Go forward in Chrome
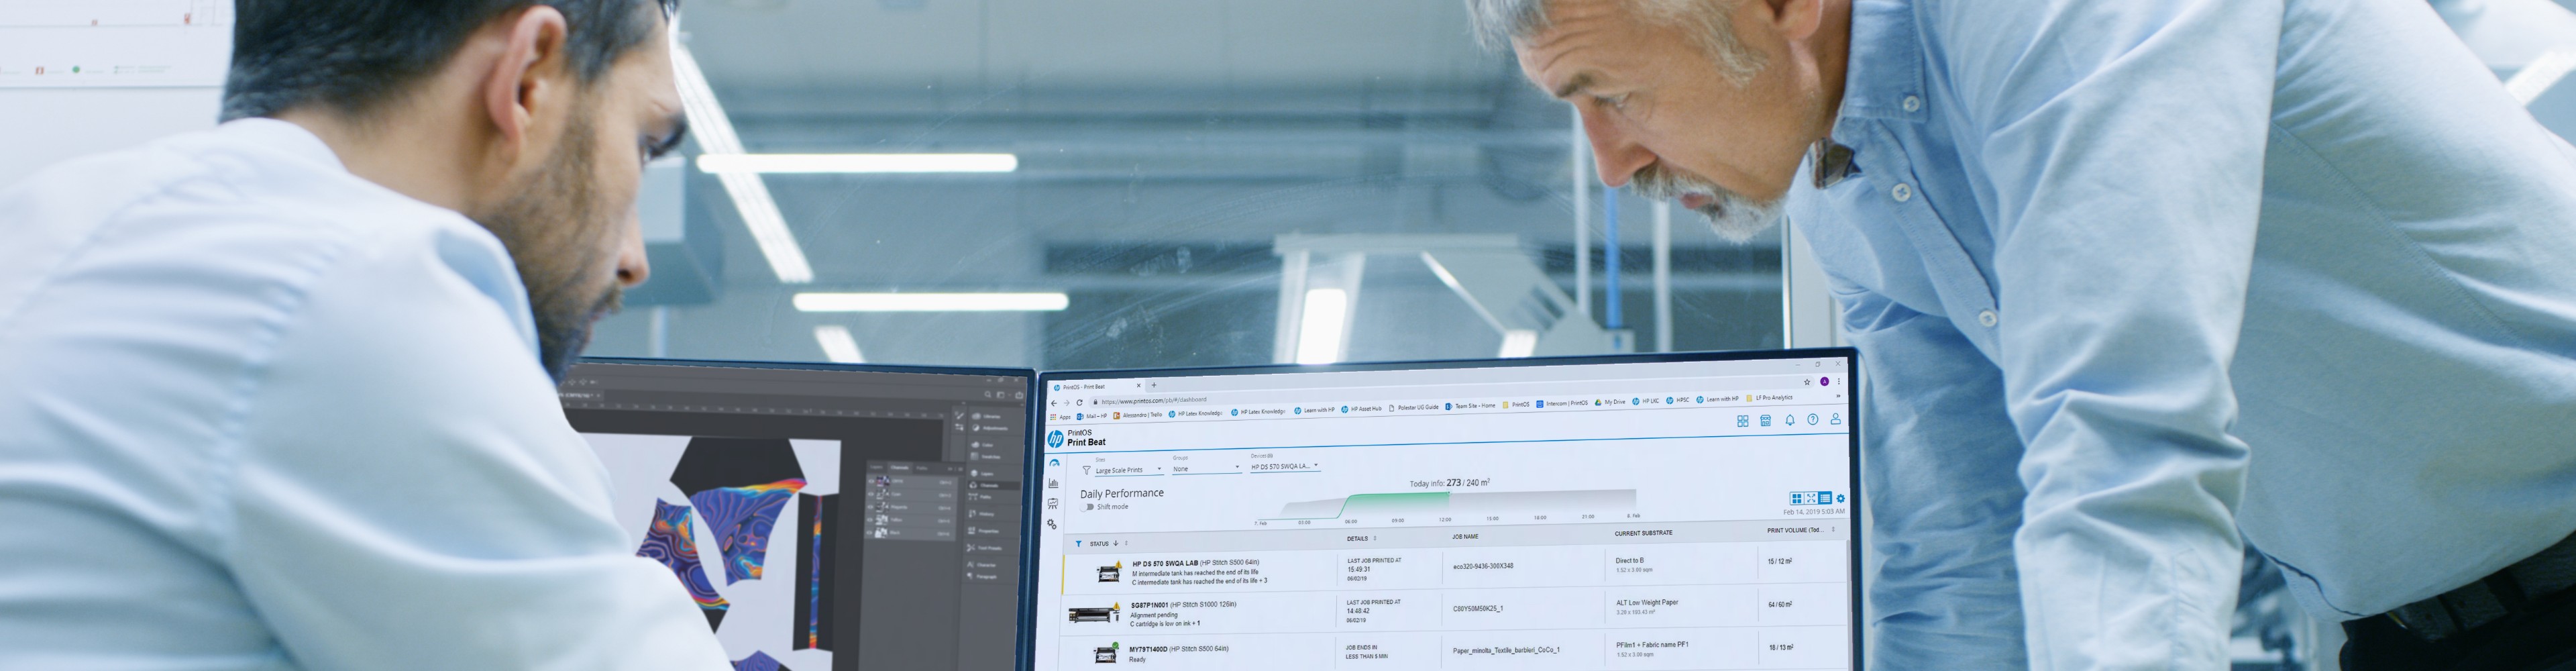 (1067, 403)
